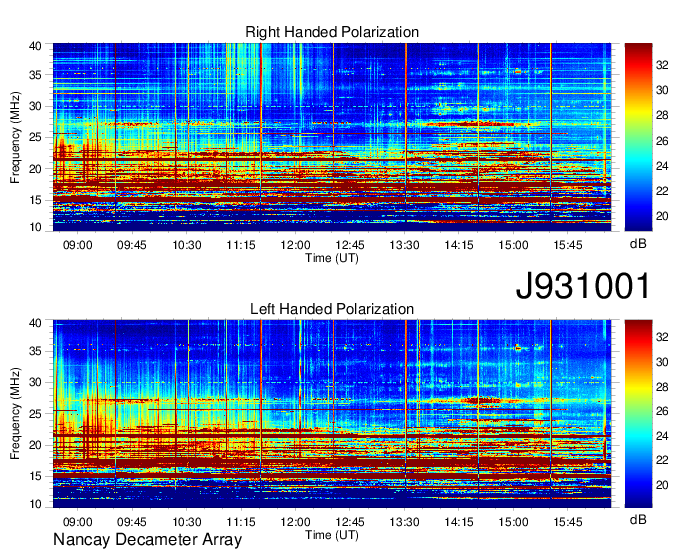Click Time (UT) label under Left Handed plot

click(x=332, y=535)
